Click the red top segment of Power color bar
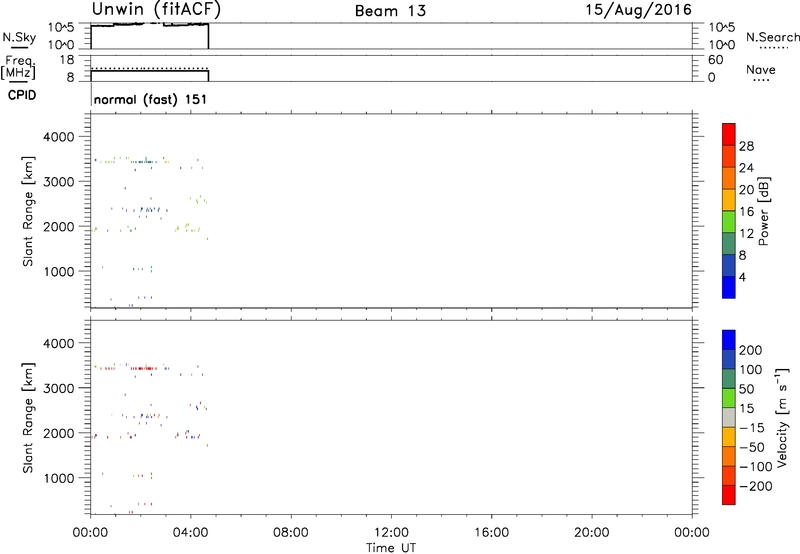 point(729,133)
